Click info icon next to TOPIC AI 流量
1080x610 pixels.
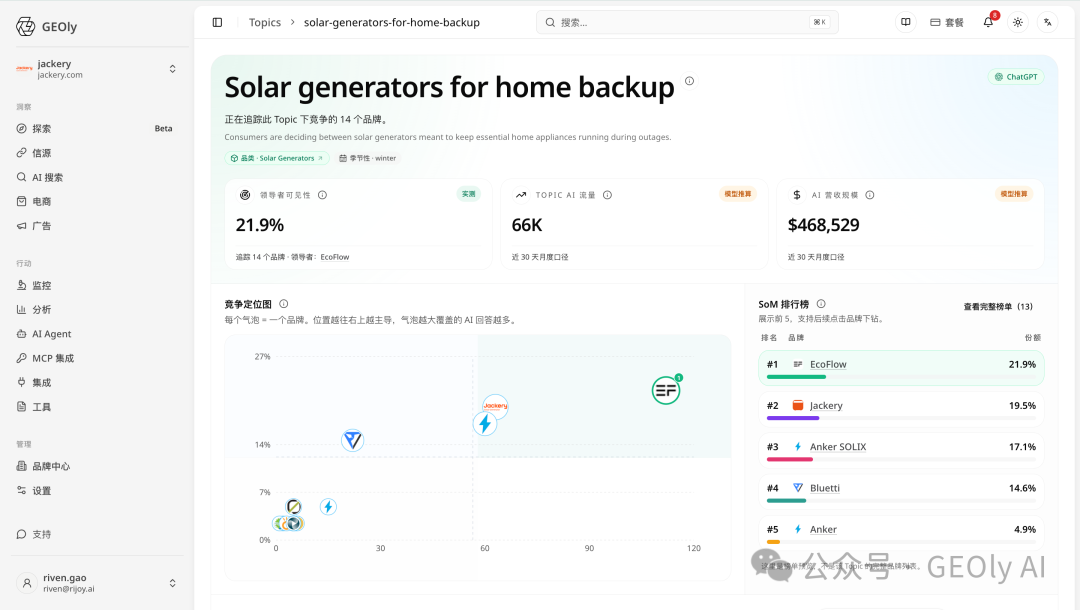(608, 195)
